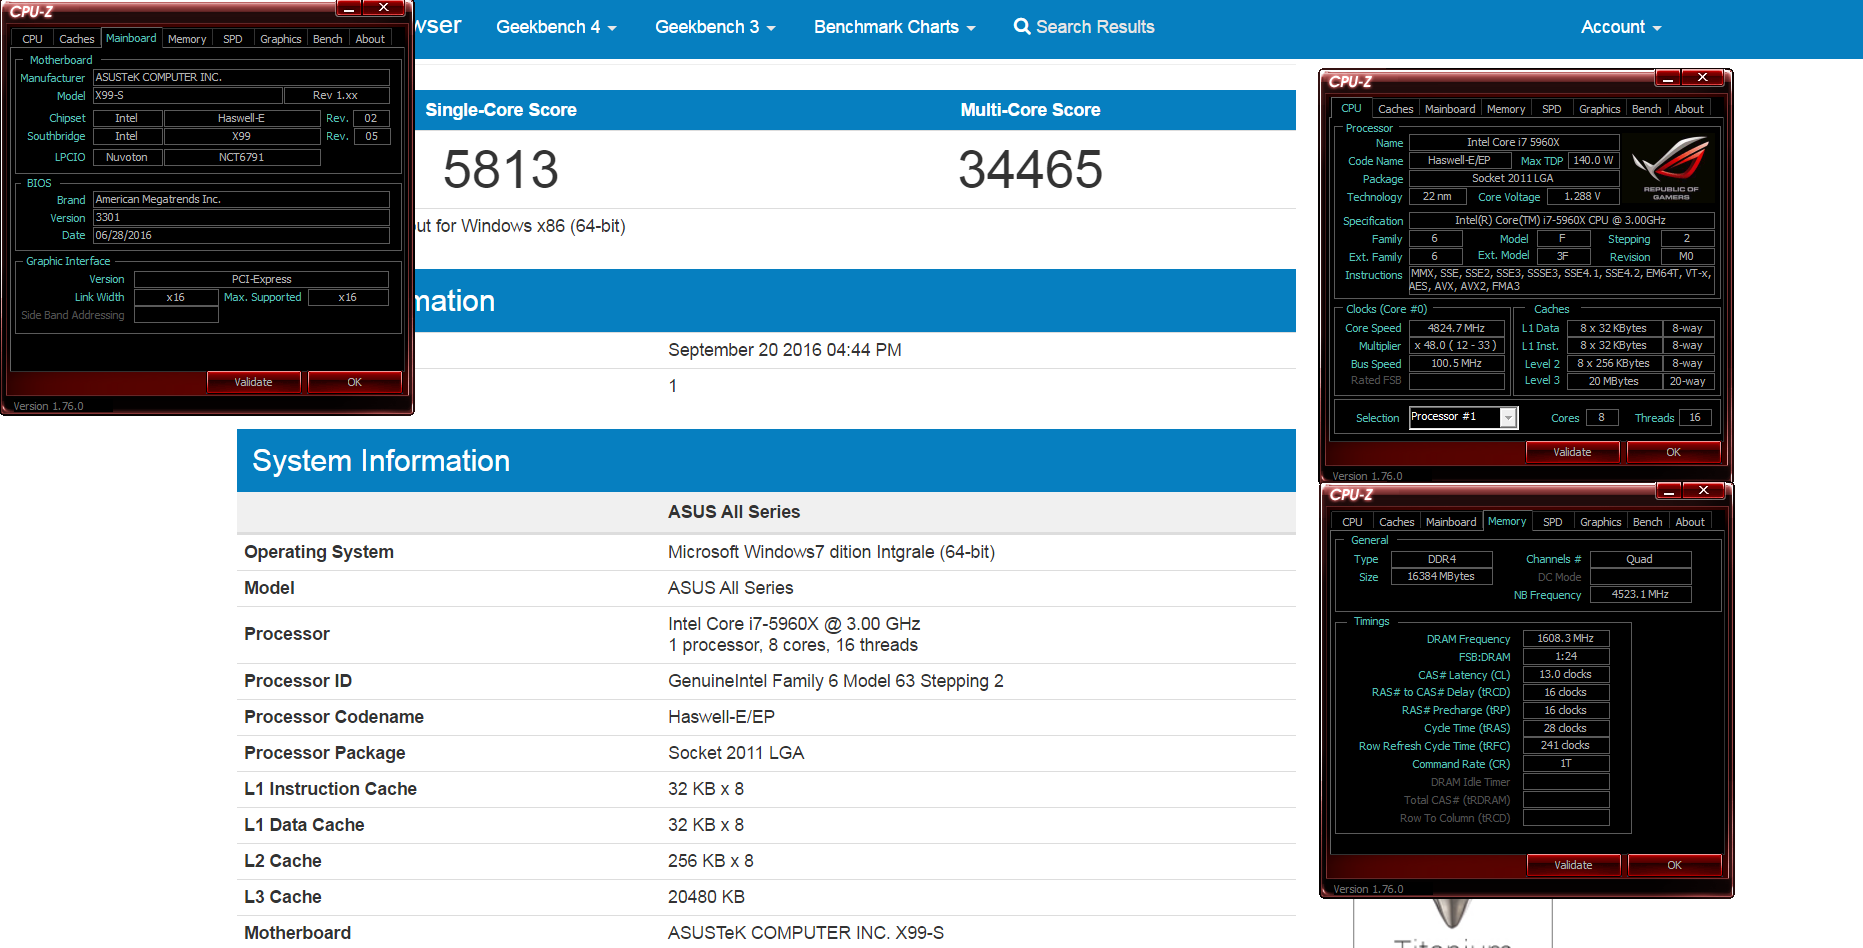
Task: Click the Max TDP value 140.0 W
Action: [x=1593, y=160]
